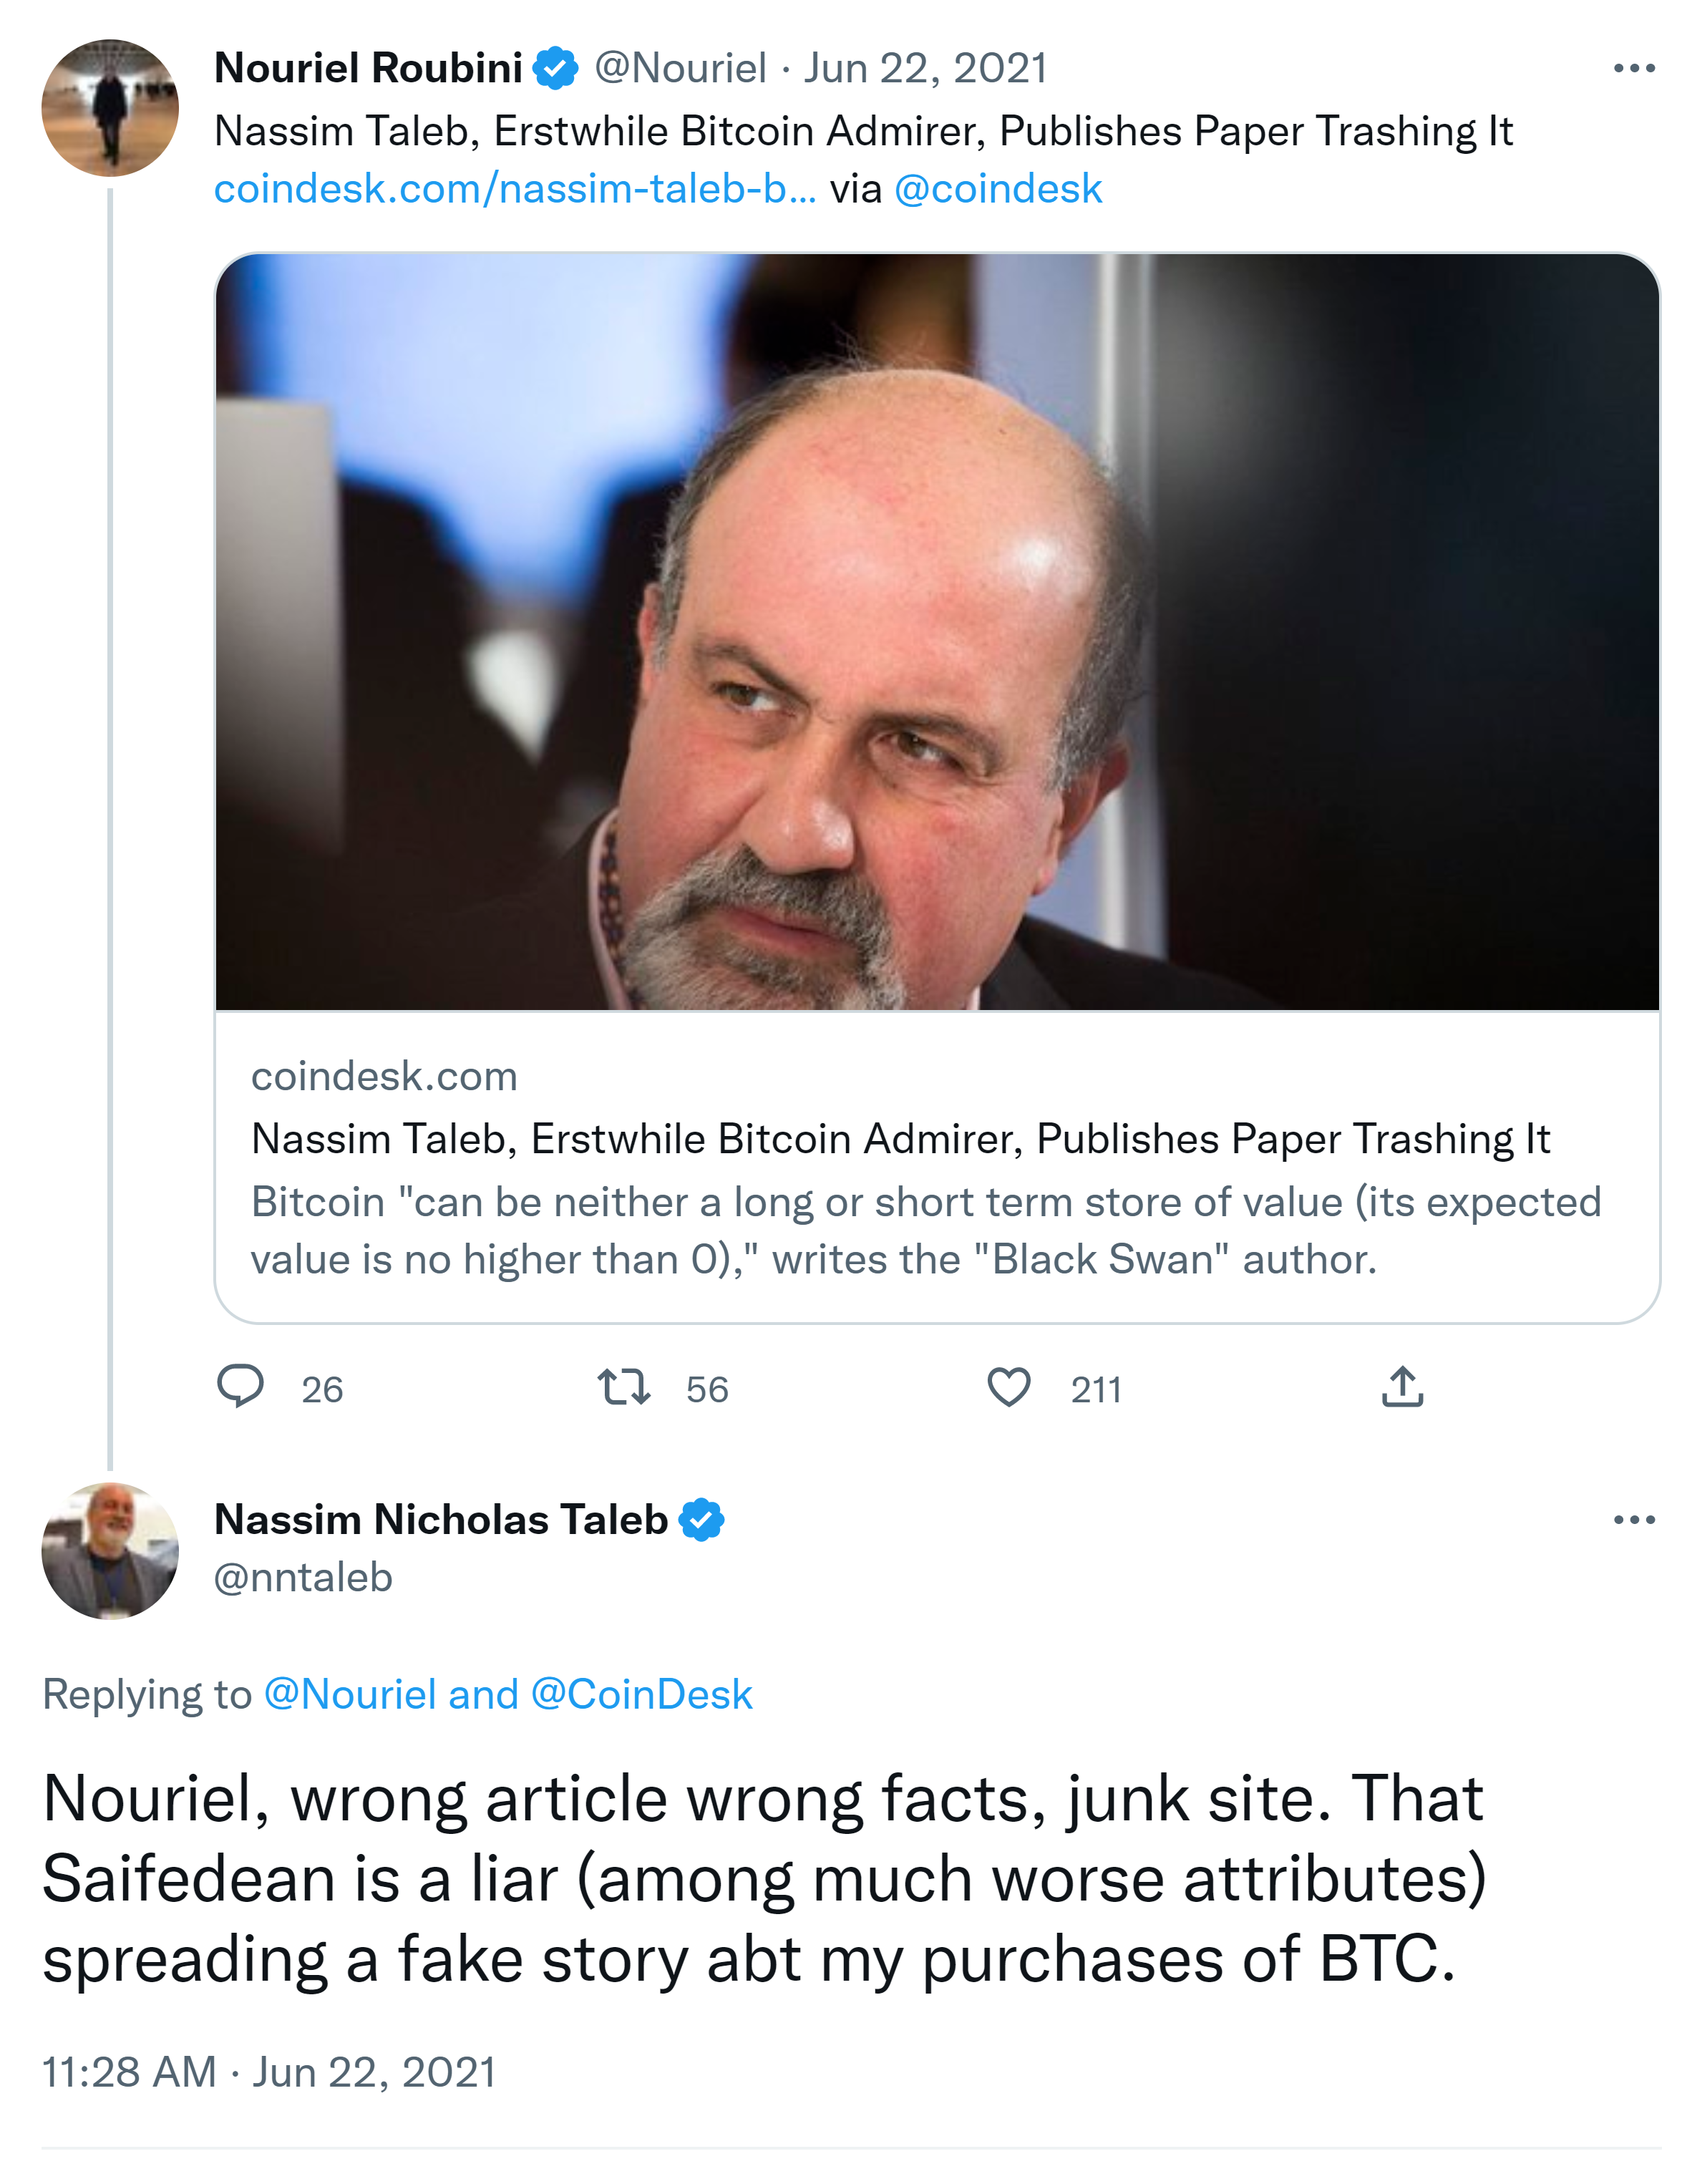Click the retweet icon under Roubini's tweet
This screenshot has width=1687, height=2184.
[623, 1387]
